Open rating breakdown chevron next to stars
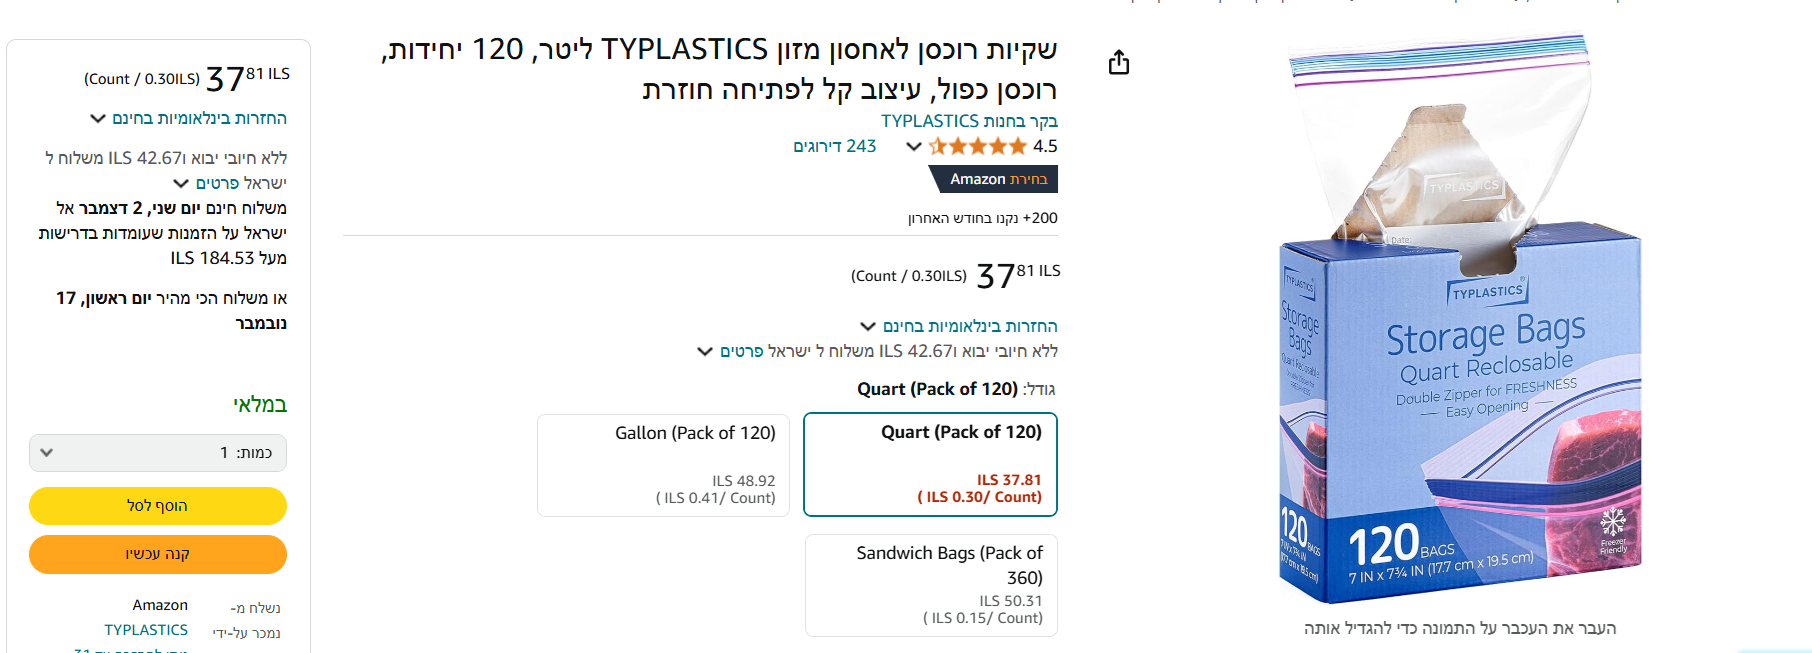Screen dimensions: 1812x653 [x=913, y=147]
